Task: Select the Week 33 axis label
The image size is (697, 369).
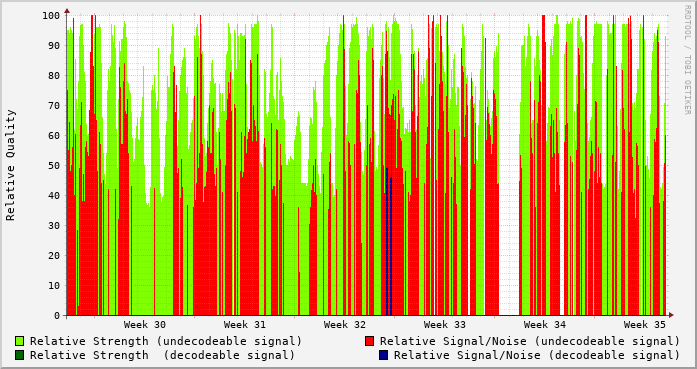Action: click(445, 325)
